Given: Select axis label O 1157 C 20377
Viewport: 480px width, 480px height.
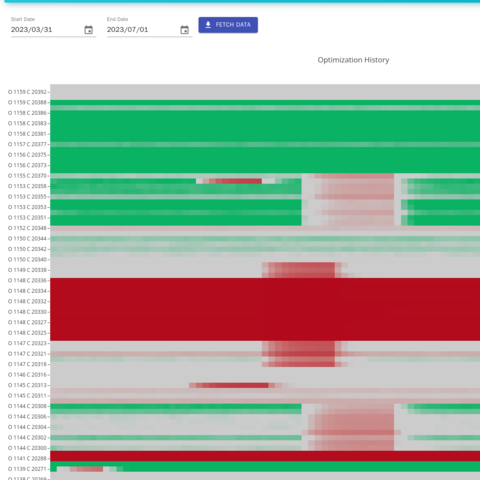Looking at the screenshot, I should tap(27, 144).
